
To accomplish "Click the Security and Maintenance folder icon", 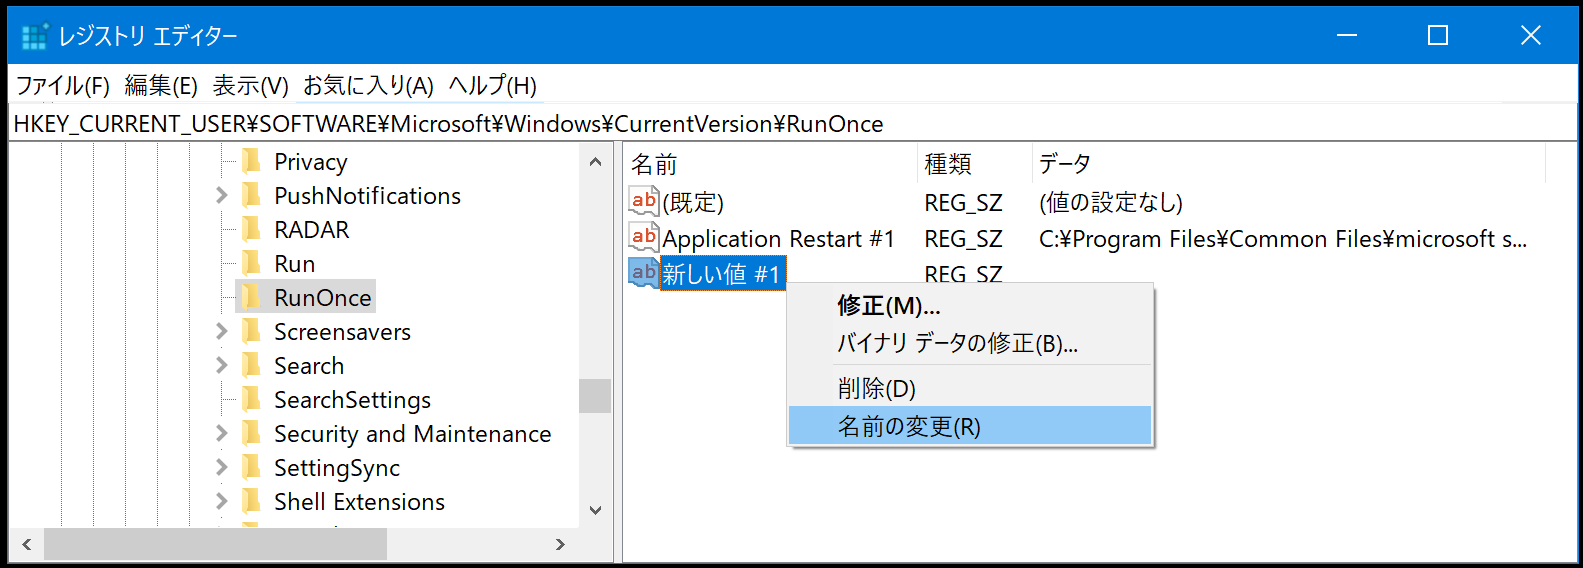I will [x=252, y=433].
